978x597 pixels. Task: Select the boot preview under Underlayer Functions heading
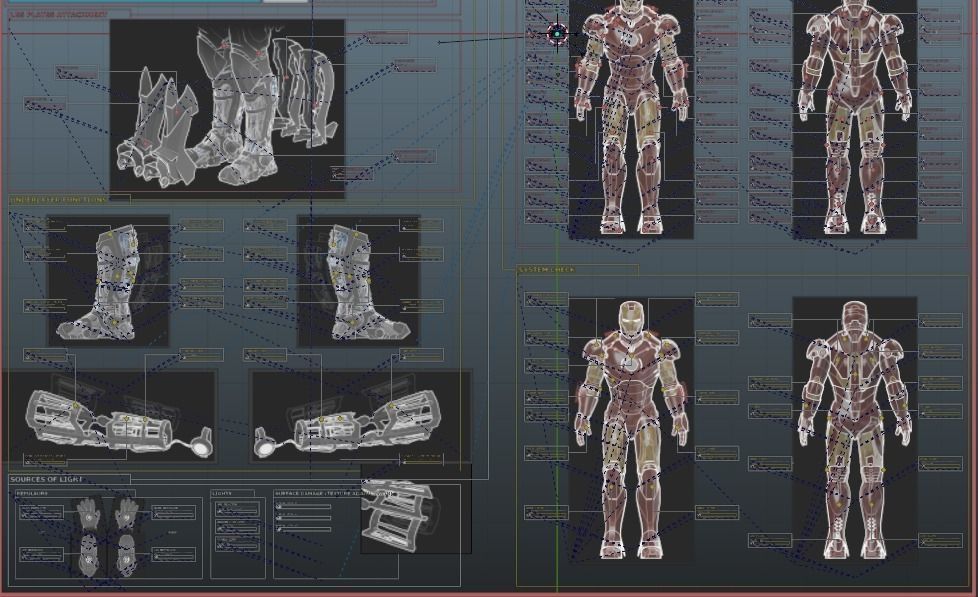click(x=109, y=281)
